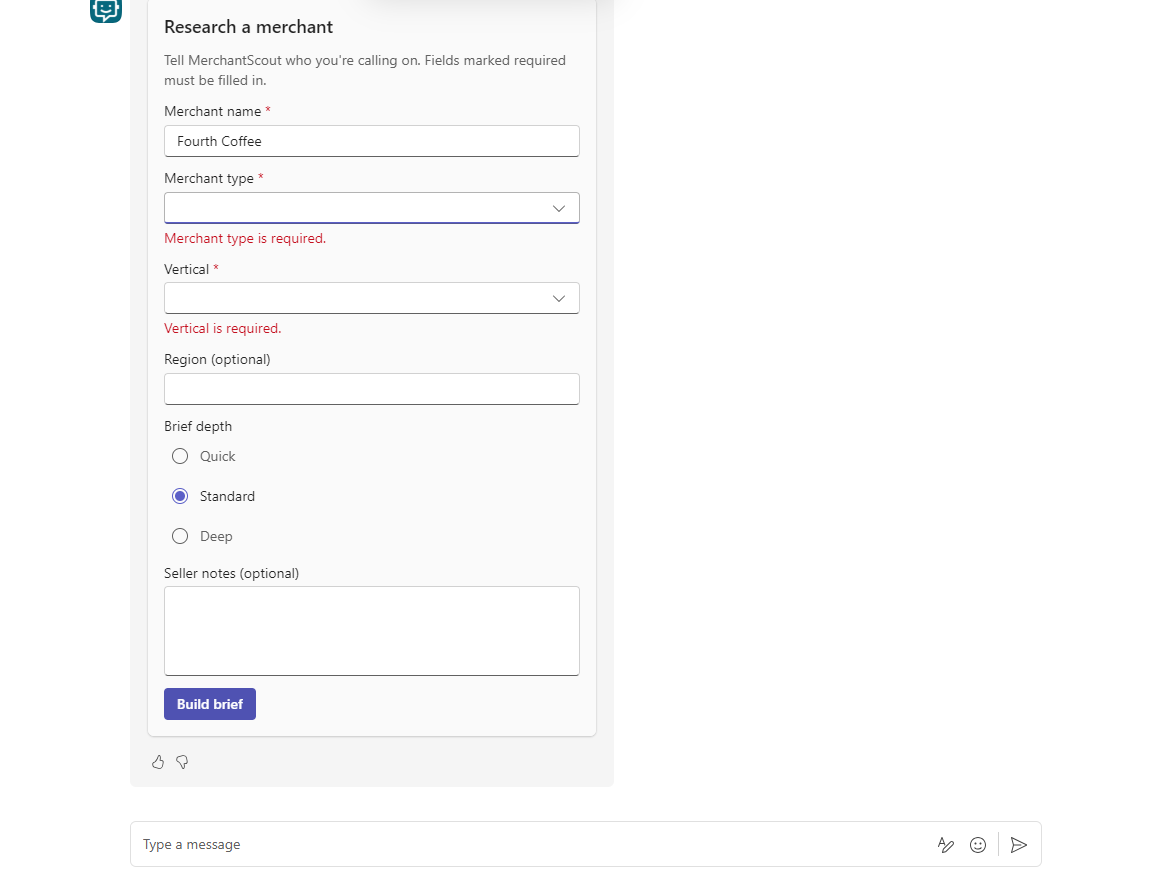Click the 'Vertical' field label
This screenshot has width=1172, height=891.
coord(187,269)
